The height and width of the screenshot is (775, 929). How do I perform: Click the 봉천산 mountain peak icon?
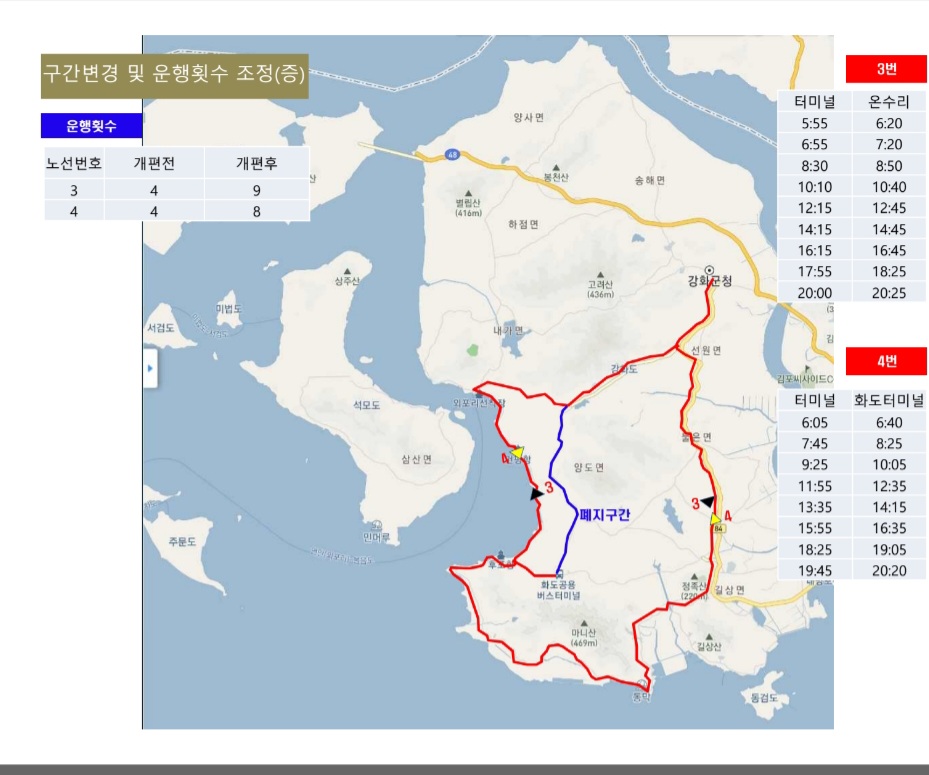point(556,168)
